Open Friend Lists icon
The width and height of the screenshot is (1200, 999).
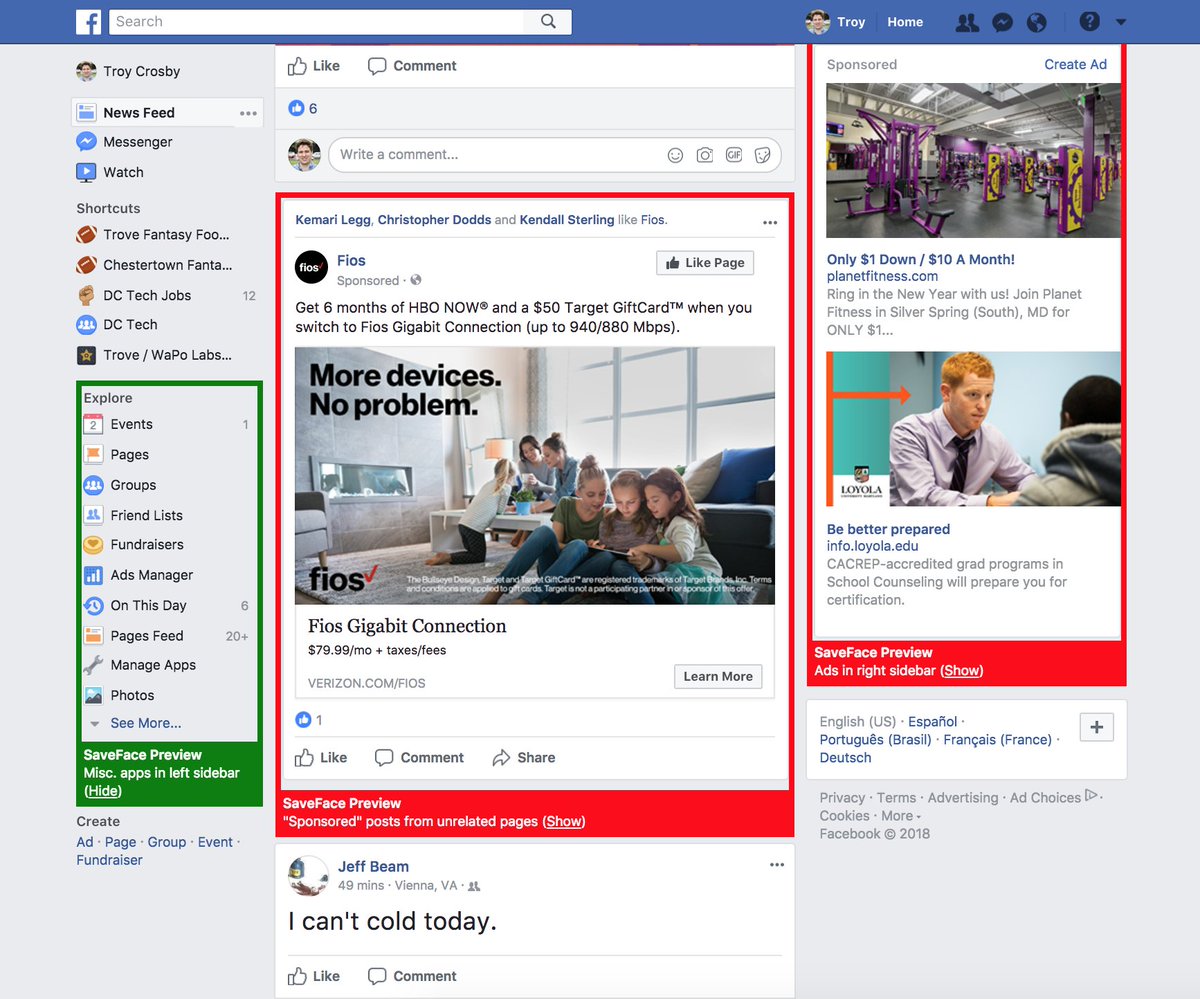coord(93,515)
